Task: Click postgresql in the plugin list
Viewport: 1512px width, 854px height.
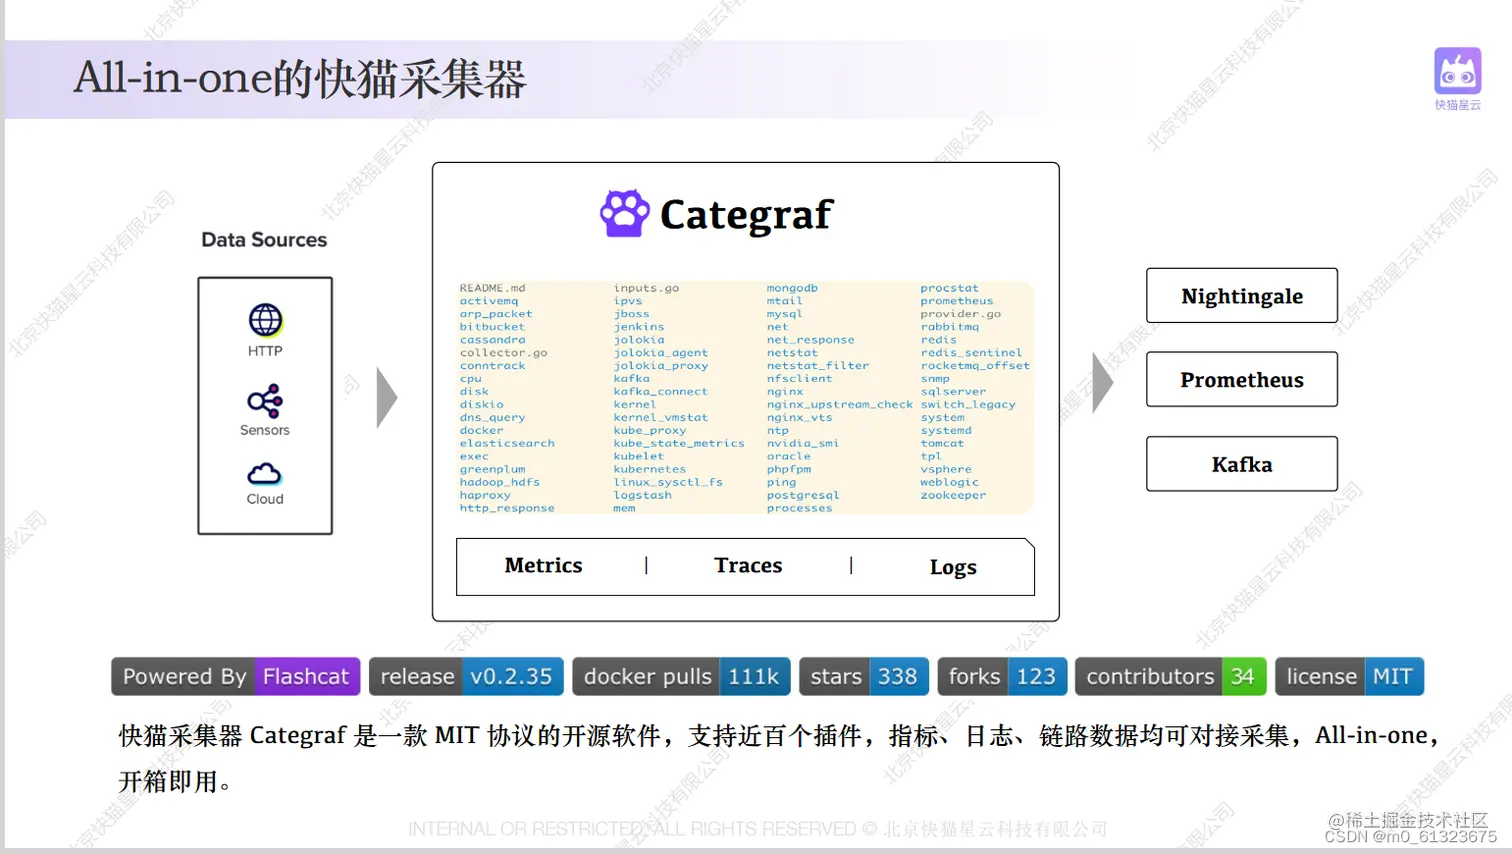Action: 803,495
